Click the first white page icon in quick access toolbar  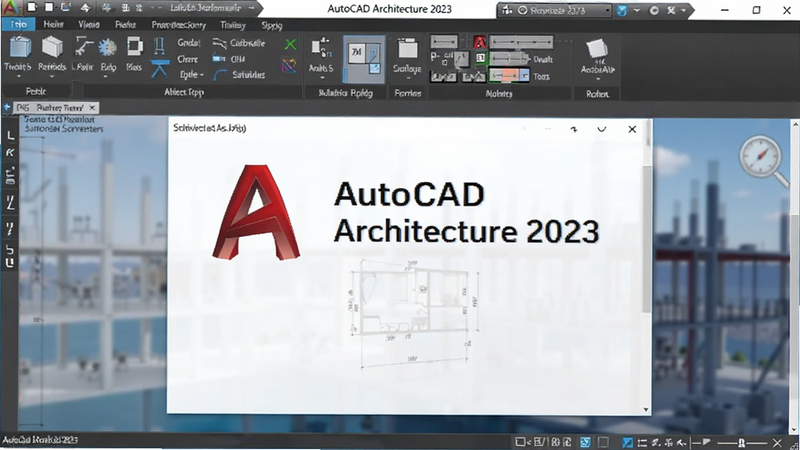click(32, 8)
